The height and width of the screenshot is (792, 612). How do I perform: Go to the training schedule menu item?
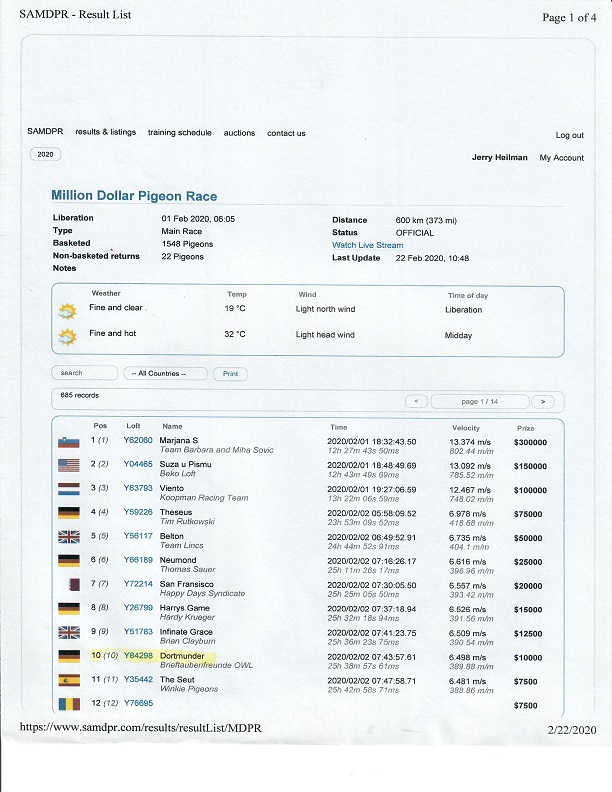180,133
